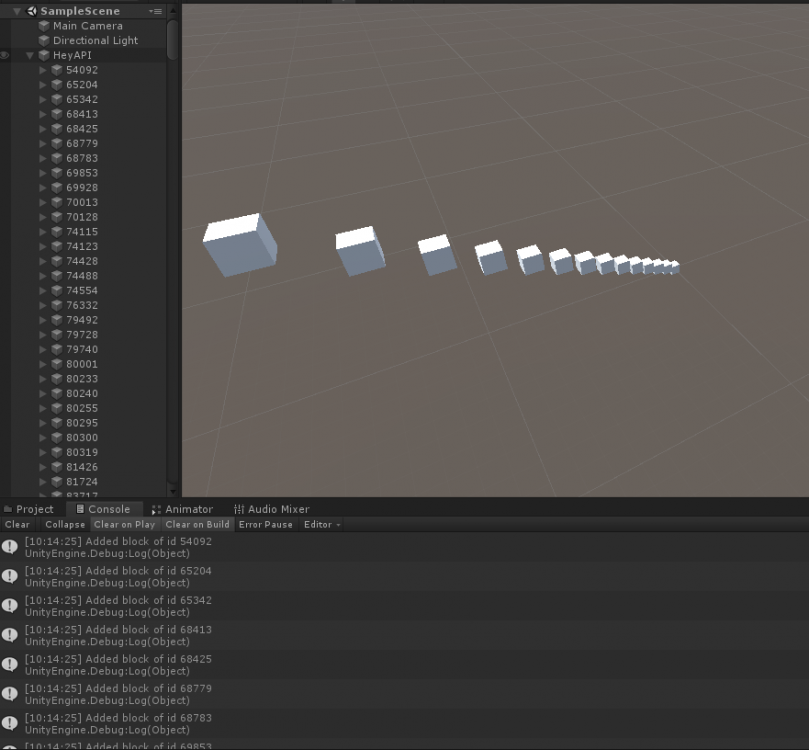Expand the 54092 object in the hierarchy
Viewport: 809px width, 750px height.
point(43,70)
